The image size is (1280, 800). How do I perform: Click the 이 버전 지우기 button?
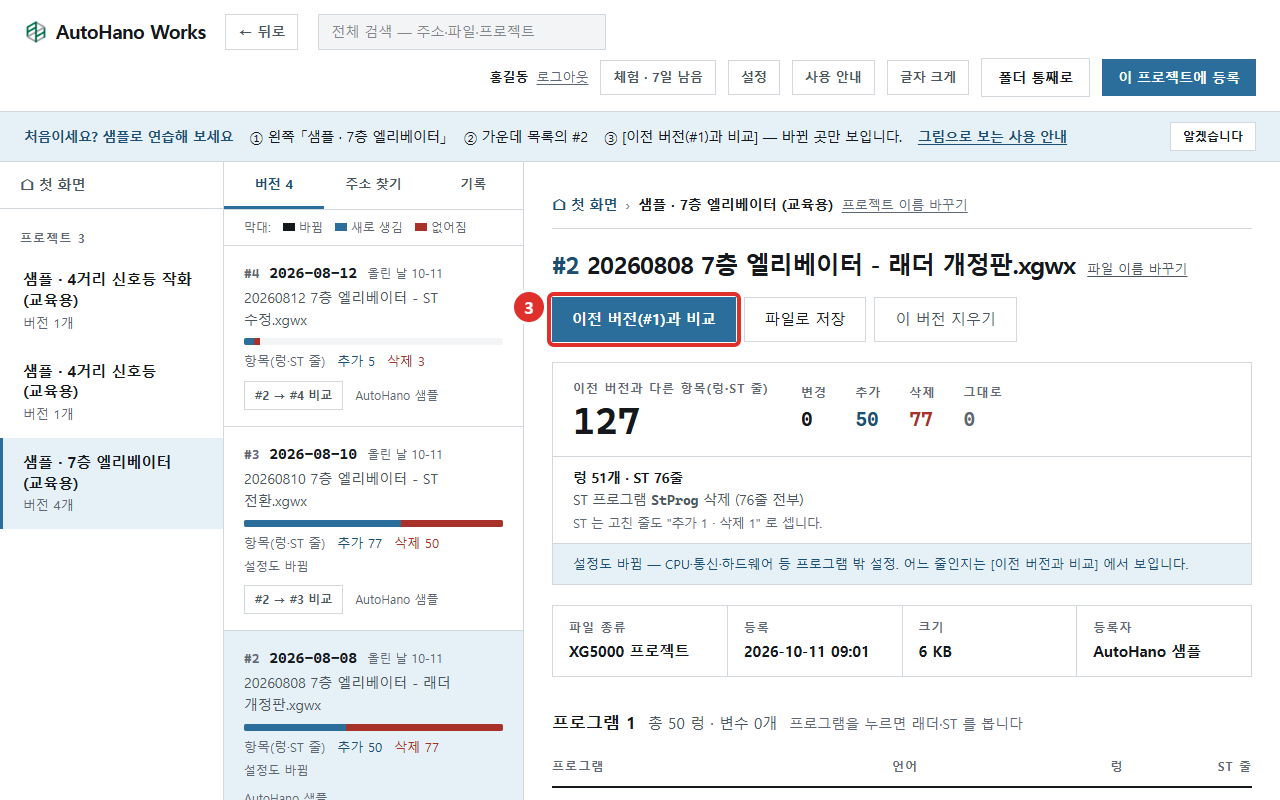coord(945,319)
